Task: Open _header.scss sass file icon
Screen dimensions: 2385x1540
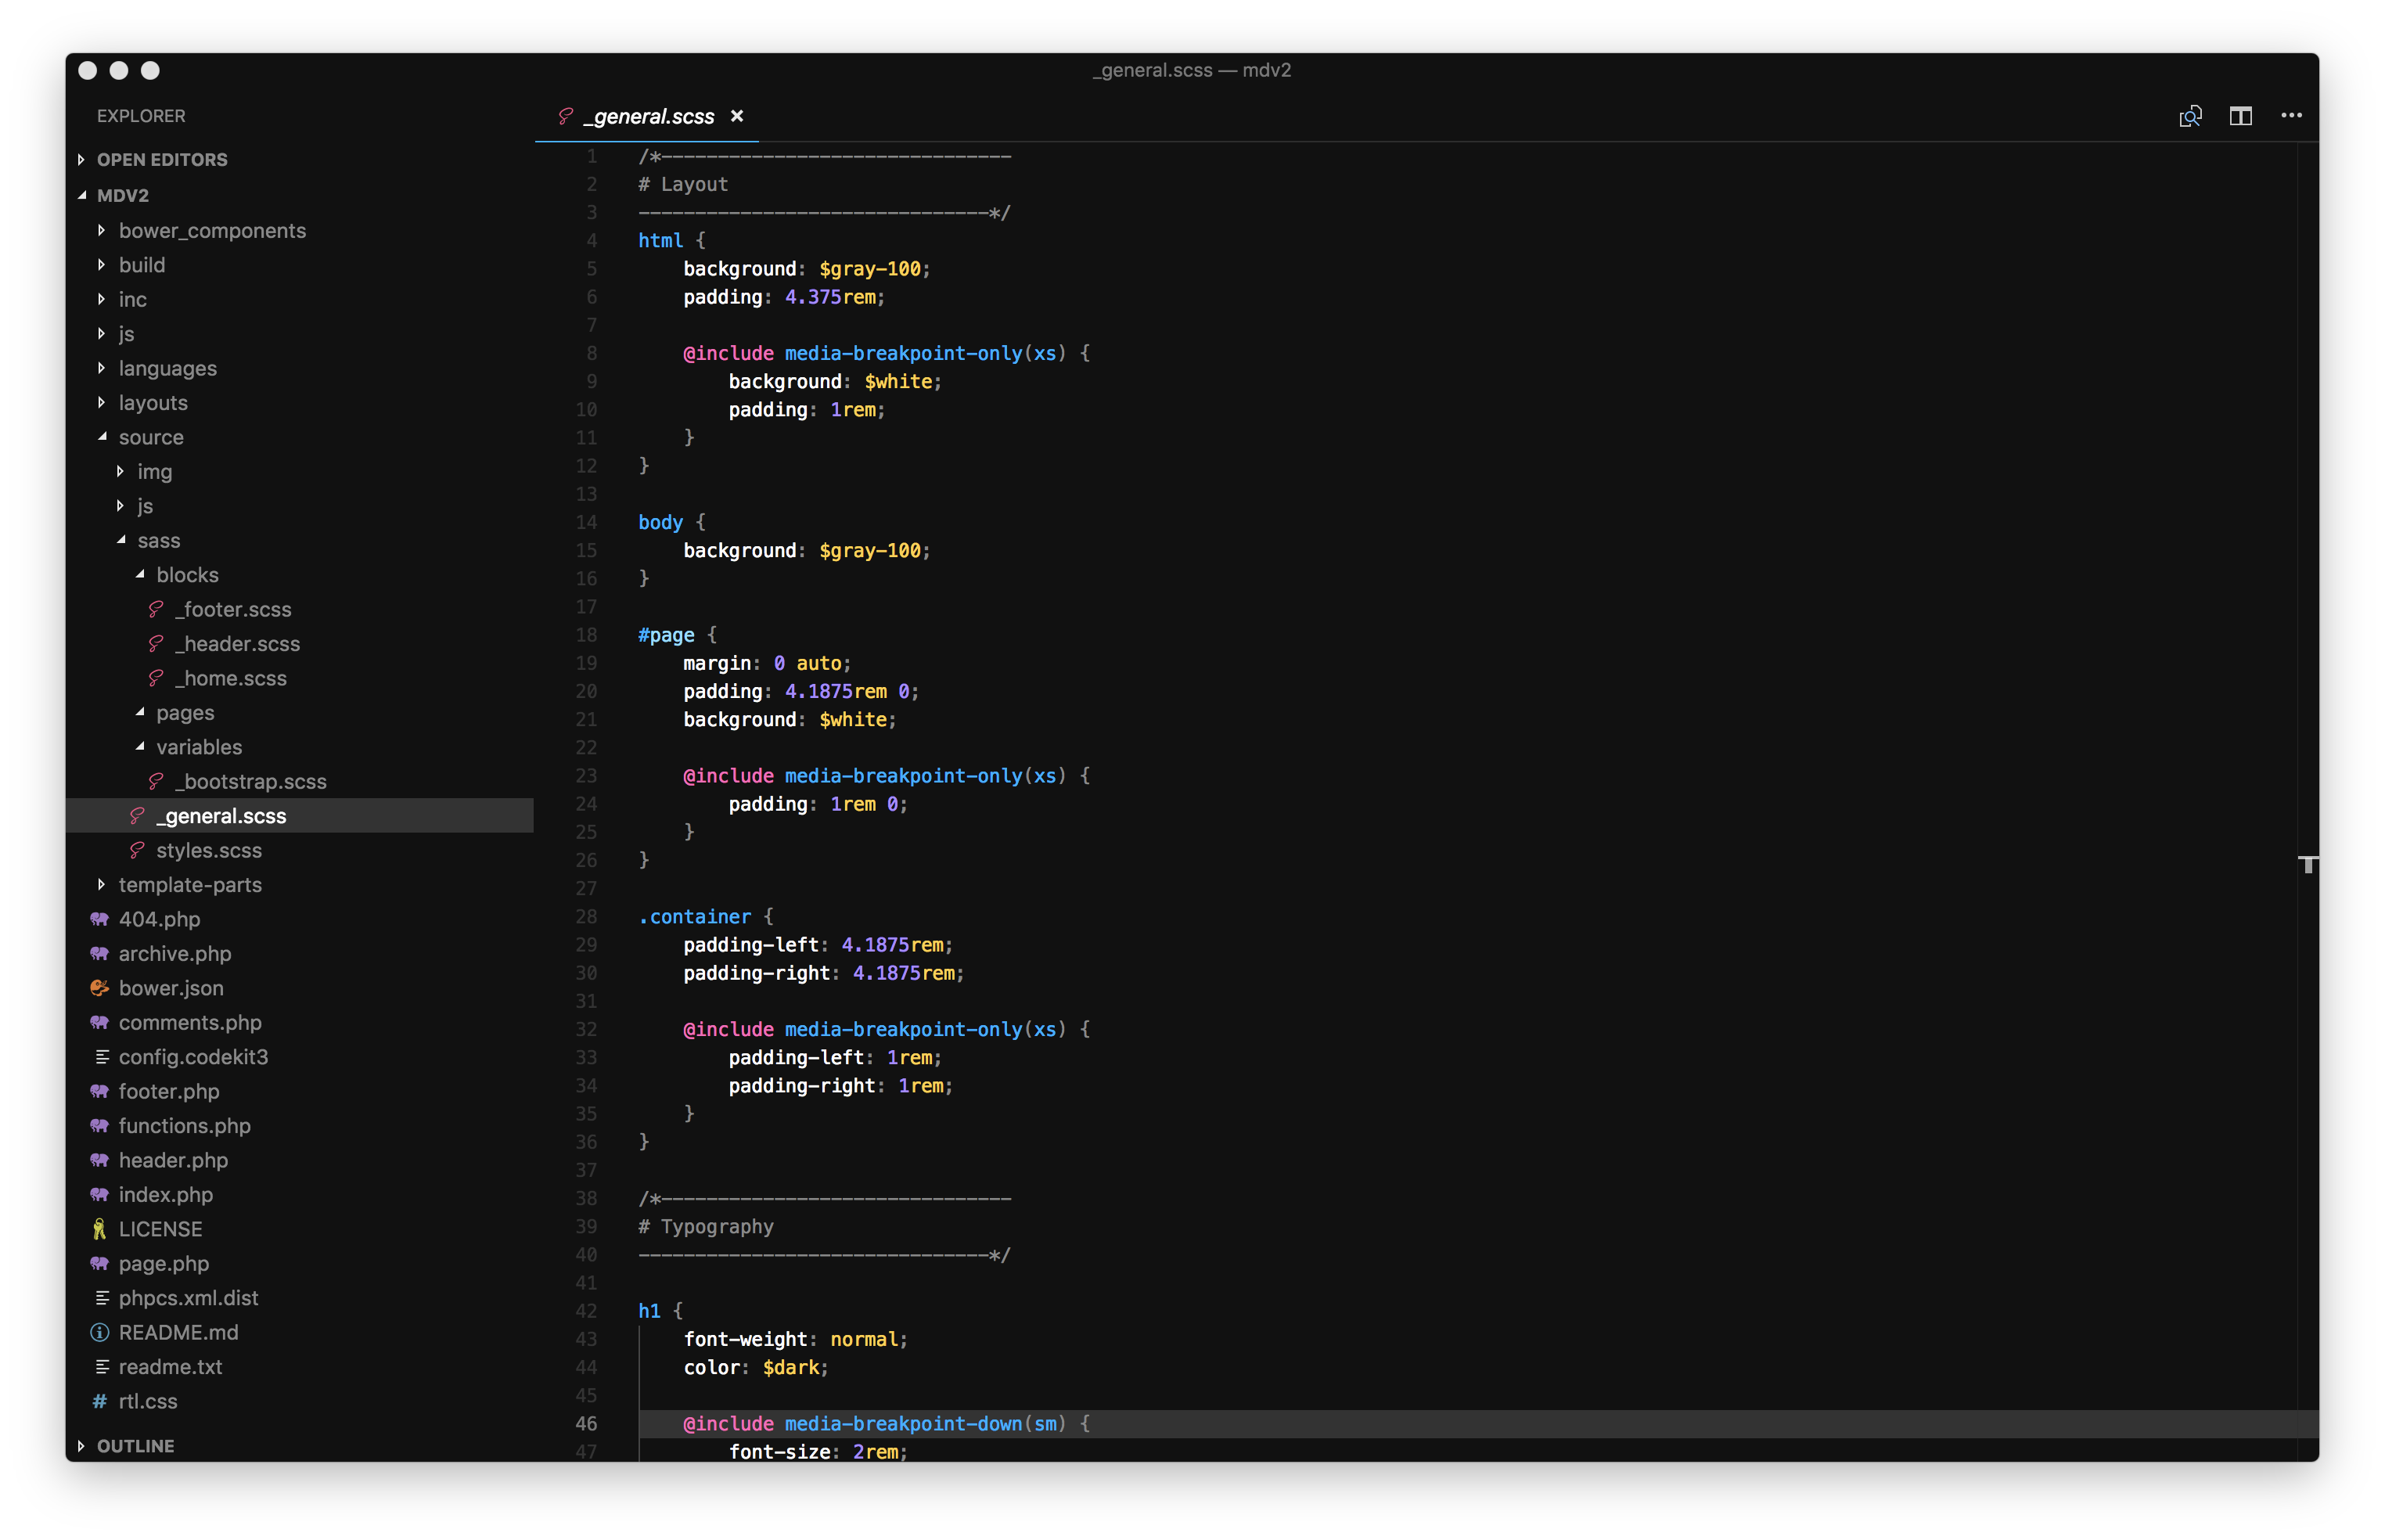Action: tap(156, 644)
